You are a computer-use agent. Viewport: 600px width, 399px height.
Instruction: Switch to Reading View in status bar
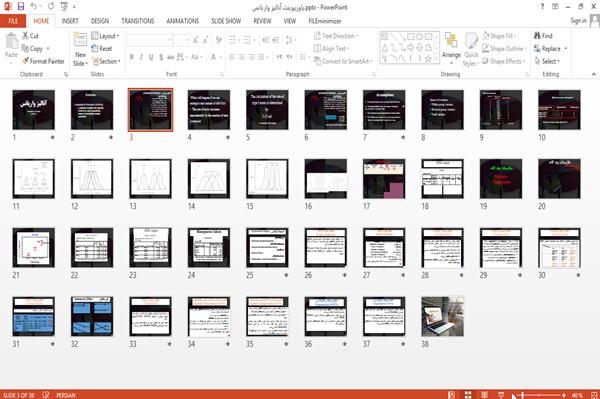(484, 395)
